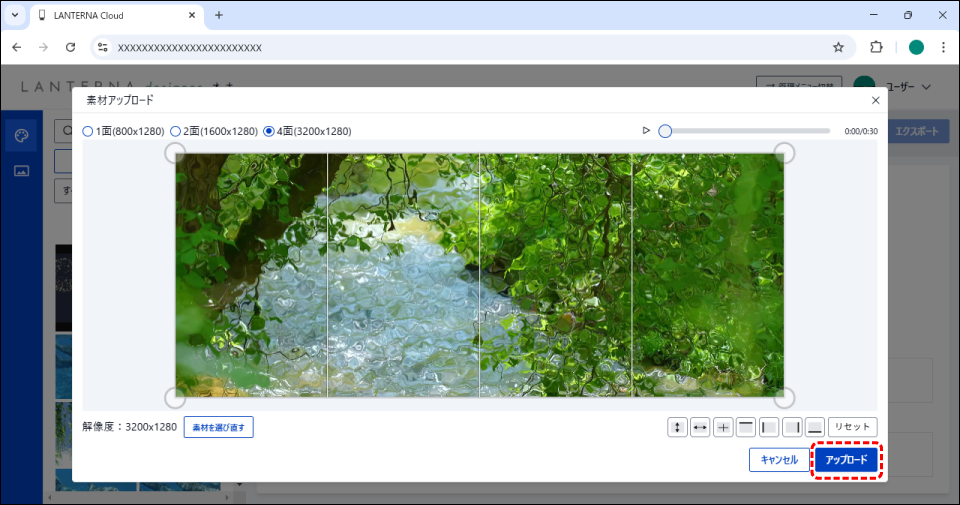Viewport: 960px width, 505px height.
Task: Select the 2面(1600x1280) radio option
Action: click(x=175, y=131)
